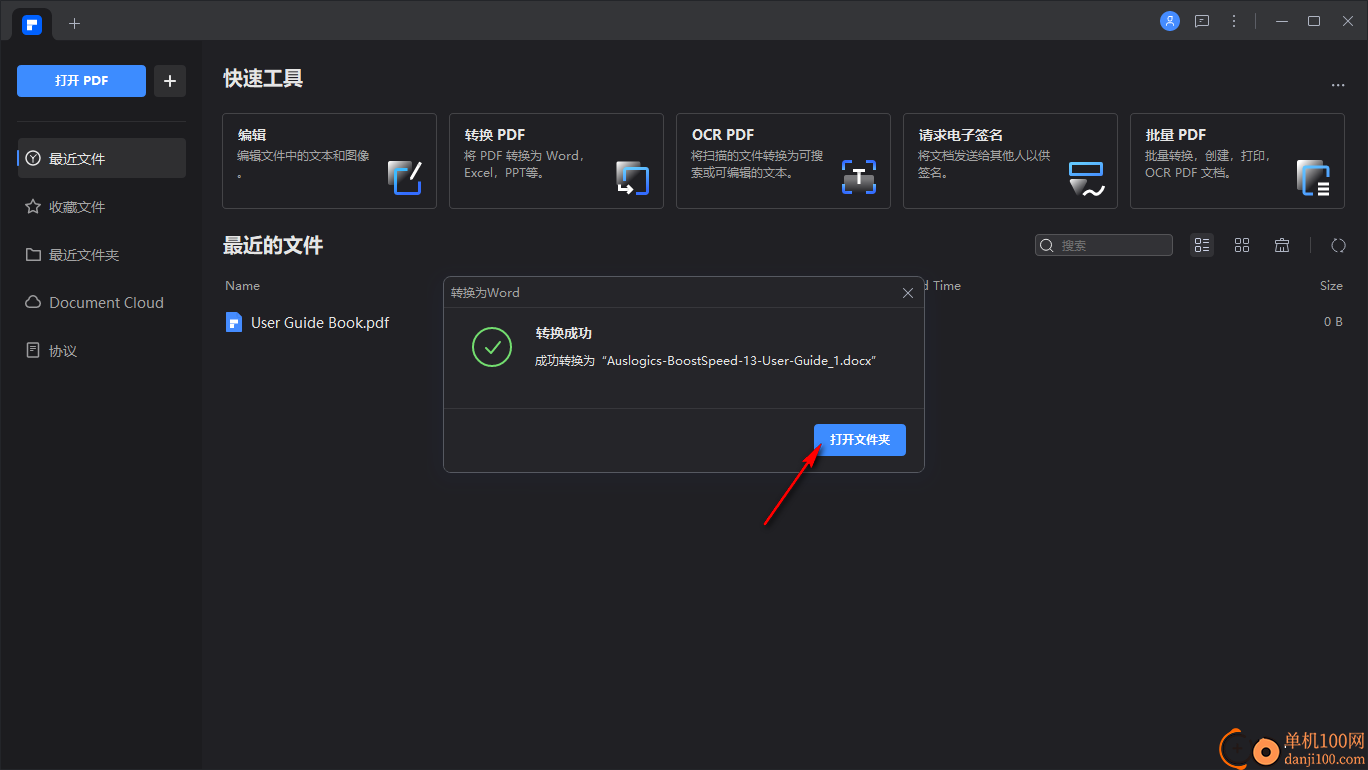This screenshot has width=1368, height=770.
Task: Open the 编辑 quick tool card
Action: [x=329, y=161]
